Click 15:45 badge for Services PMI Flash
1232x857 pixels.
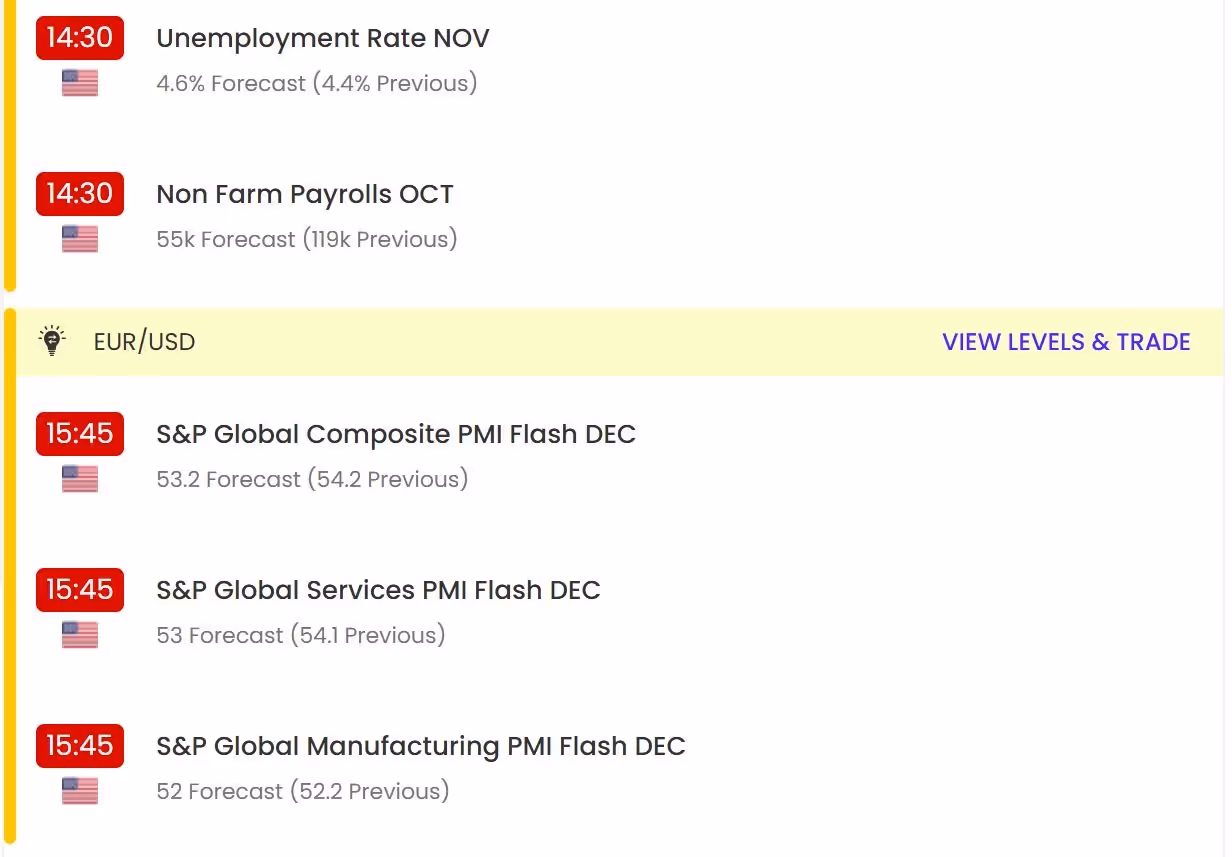[x=80, y=589]
